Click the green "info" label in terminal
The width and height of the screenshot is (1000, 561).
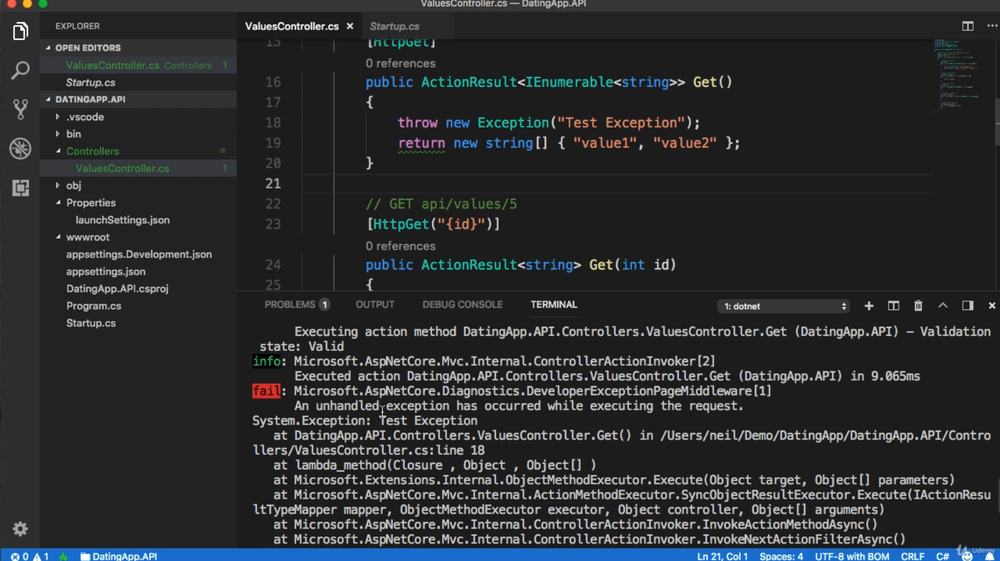pos(267,361)
